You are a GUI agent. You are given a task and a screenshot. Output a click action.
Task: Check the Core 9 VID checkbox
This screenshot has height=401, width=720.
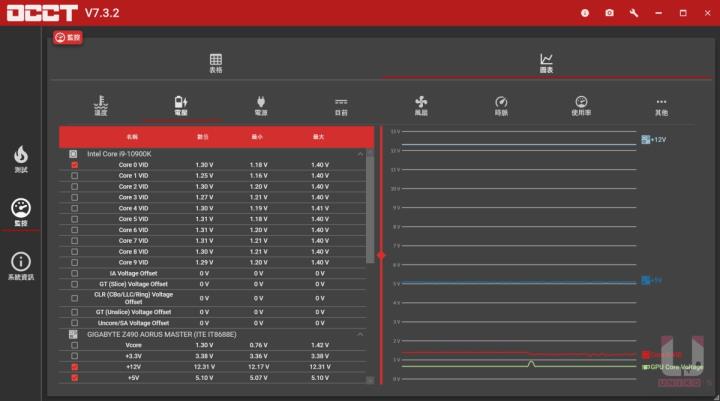[x=74, y=262]
